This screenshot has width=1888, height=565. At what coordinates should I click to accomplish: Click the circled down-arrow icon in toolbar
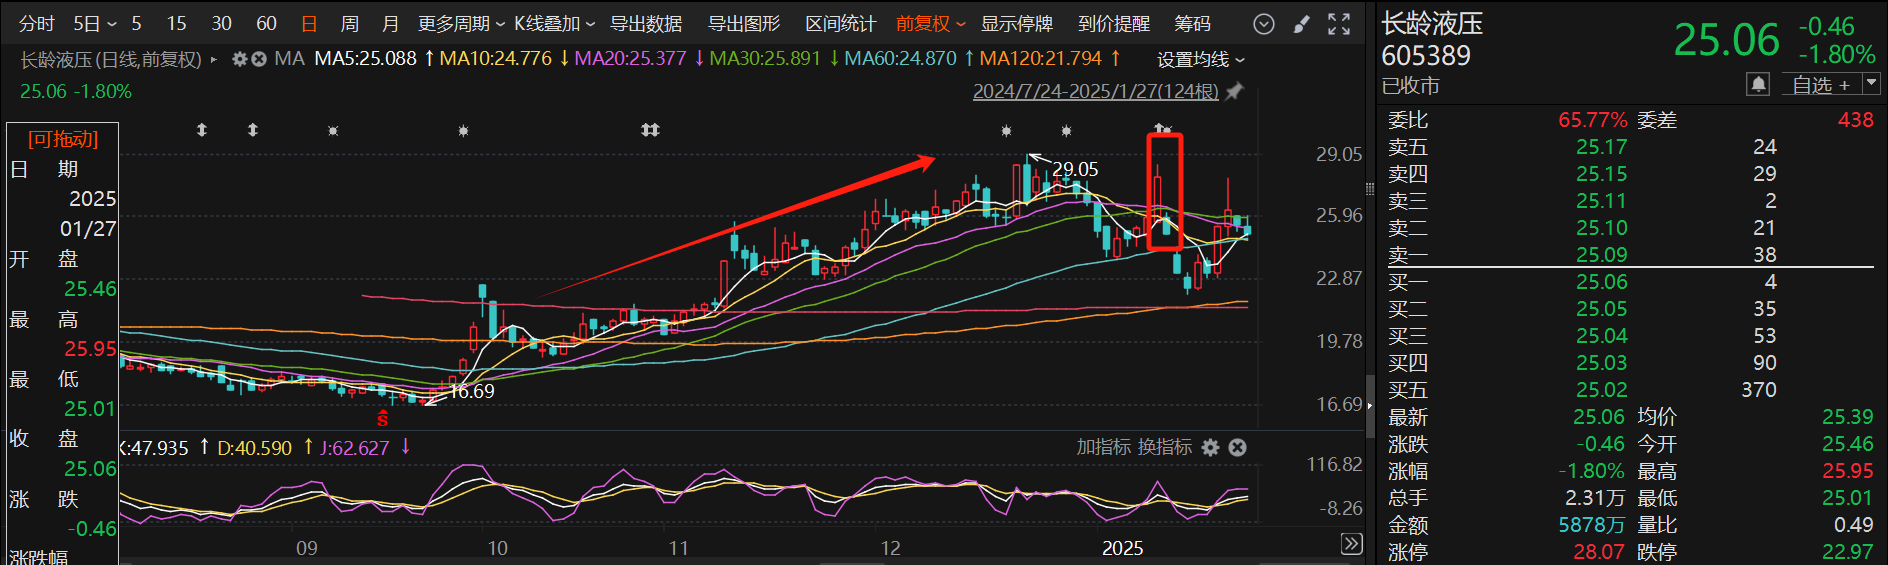[x=1264, y=24]
